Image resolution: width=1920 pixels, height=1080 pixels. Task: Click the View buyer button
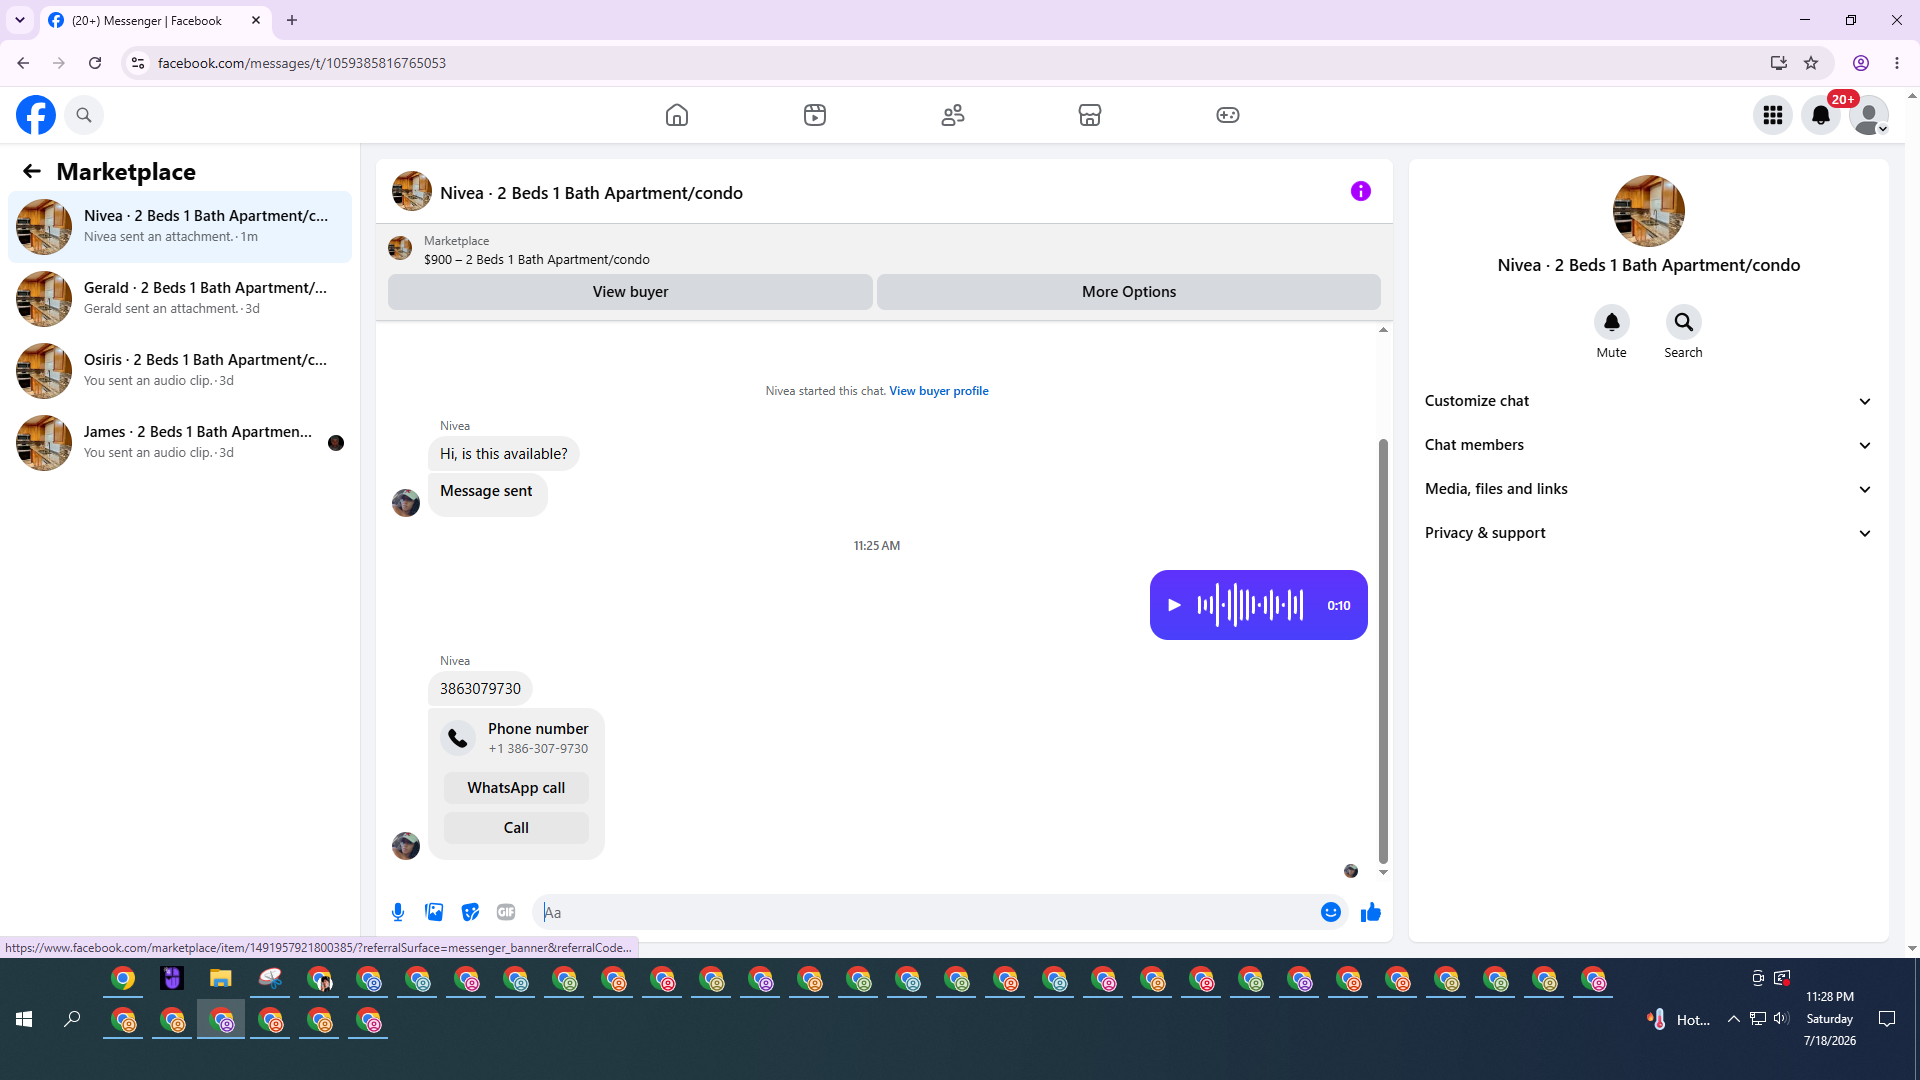[x=630, y=292]
